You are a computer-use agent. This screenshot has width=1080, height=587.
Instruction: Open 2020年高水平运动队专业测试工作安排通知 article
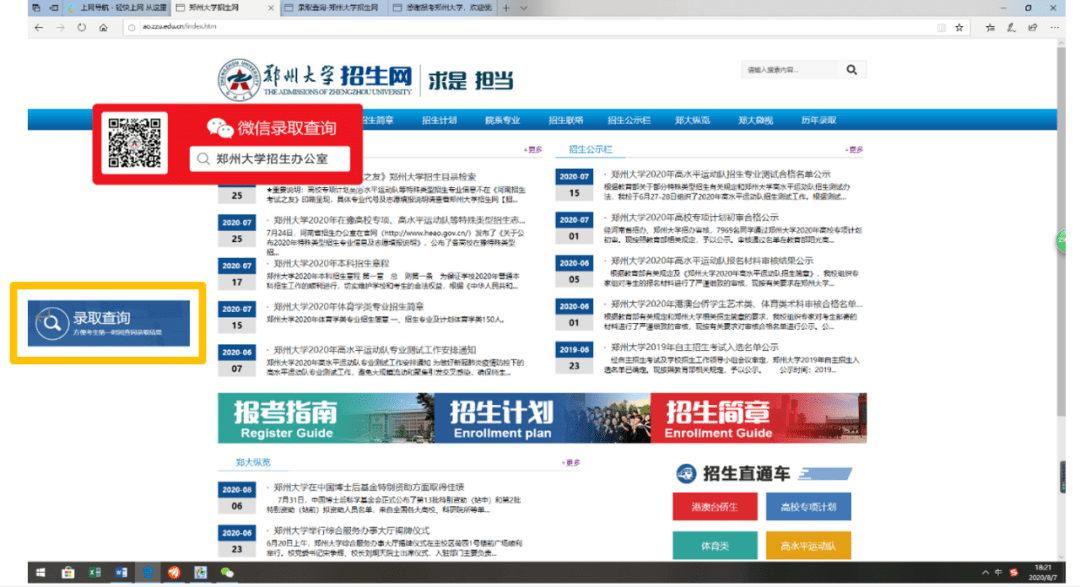[375, 350]
